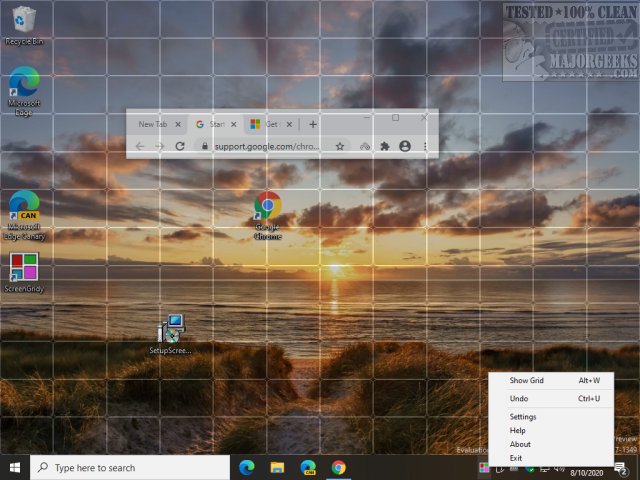This screenshot has height=480, width=640.
Task: Choose Exit to quit ScreenGridy
Action: (x=551, y=458)
